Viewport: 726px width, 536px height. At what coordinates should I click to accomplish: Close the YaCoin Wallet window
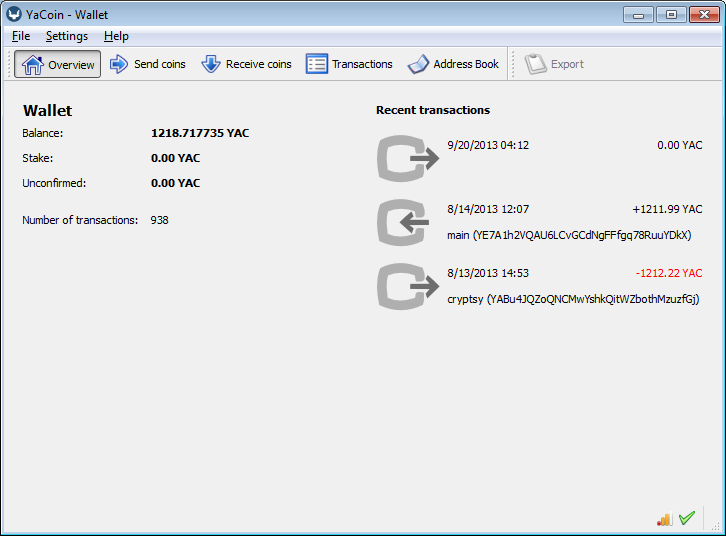coord(704,15)
